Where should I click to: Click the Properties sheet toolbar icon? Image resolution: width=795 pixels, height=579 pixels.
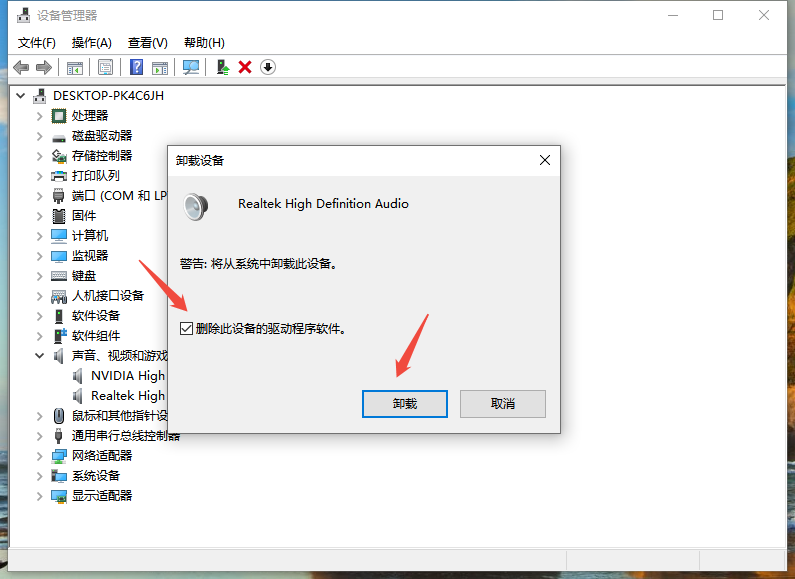(x=105, y=67)
